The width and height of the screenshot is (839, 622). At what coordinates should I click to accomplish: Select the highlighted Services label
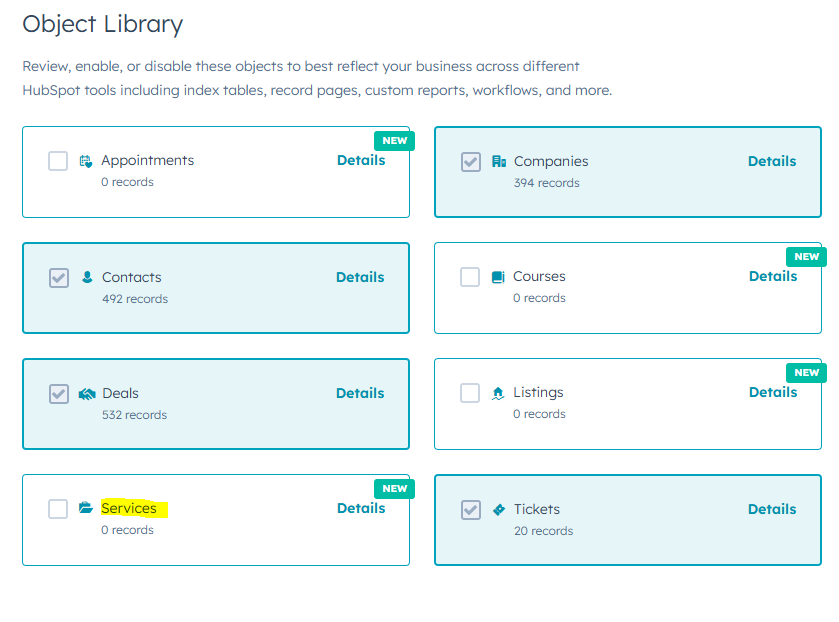pyautogui.click(x=129, y=509)
